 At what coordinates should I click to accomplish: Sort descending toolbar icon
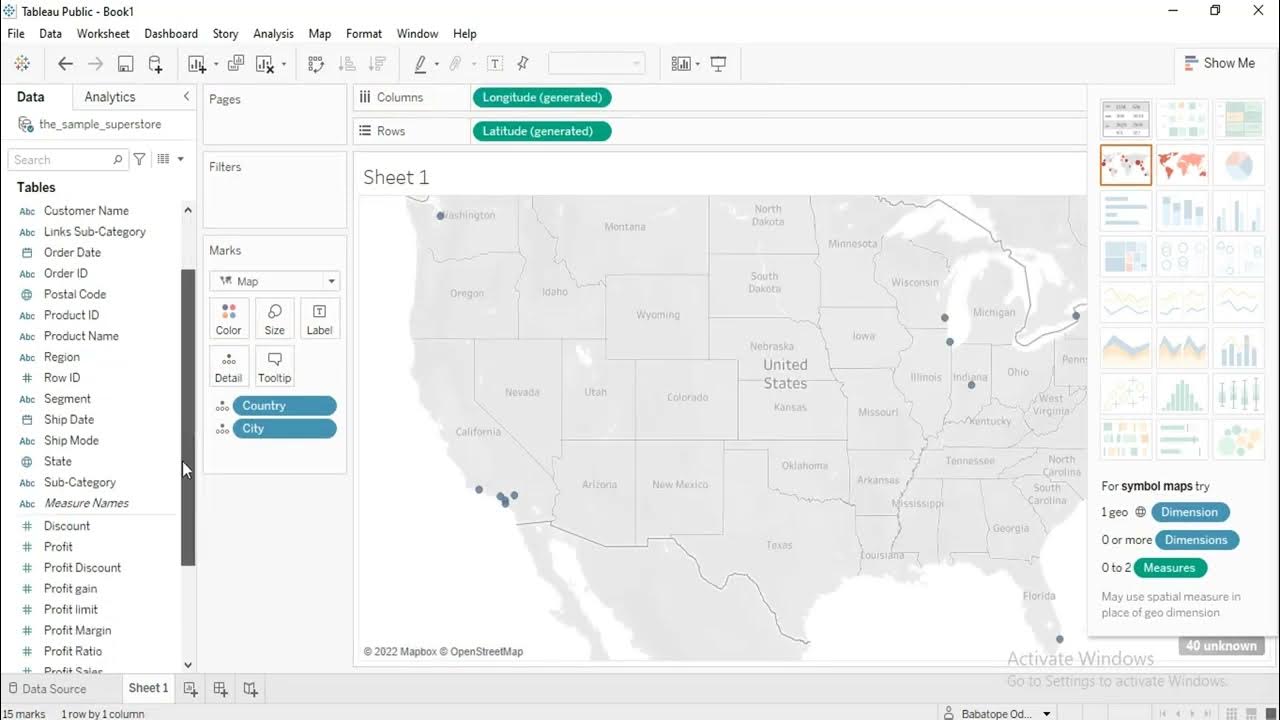point(377,64)
